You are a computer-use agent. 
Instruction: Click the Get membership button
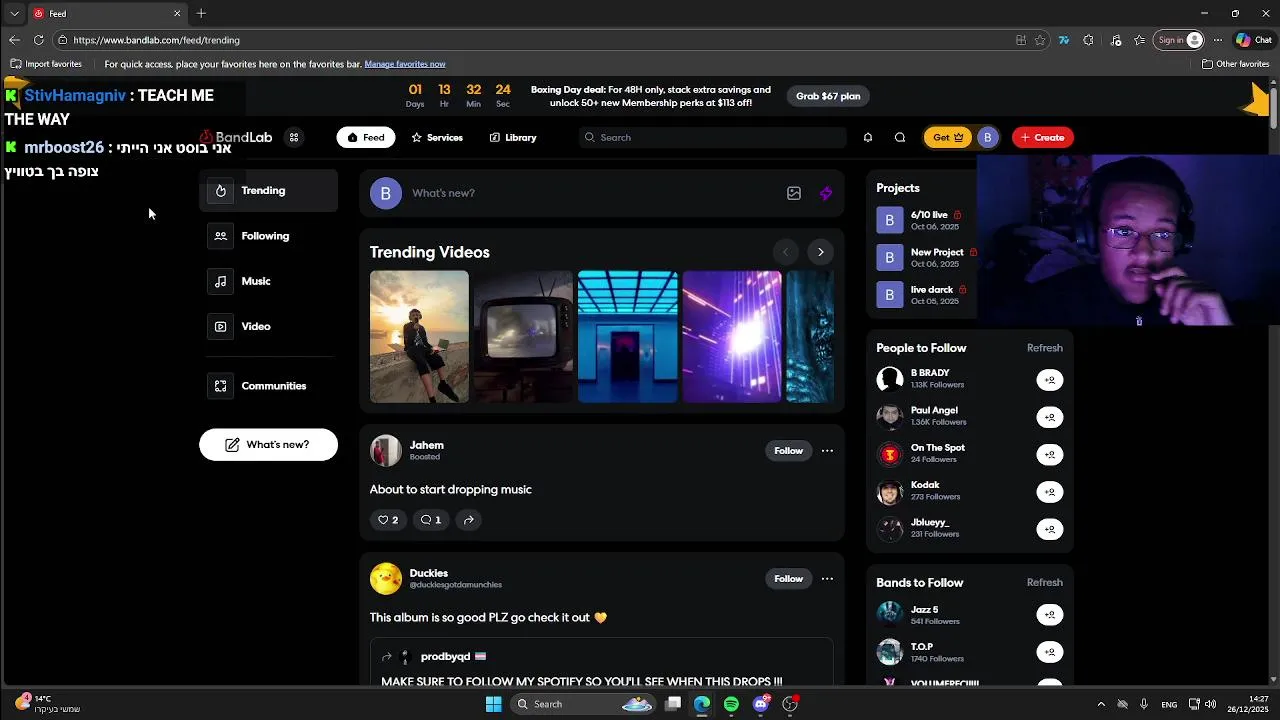click(x=947, y=137)
